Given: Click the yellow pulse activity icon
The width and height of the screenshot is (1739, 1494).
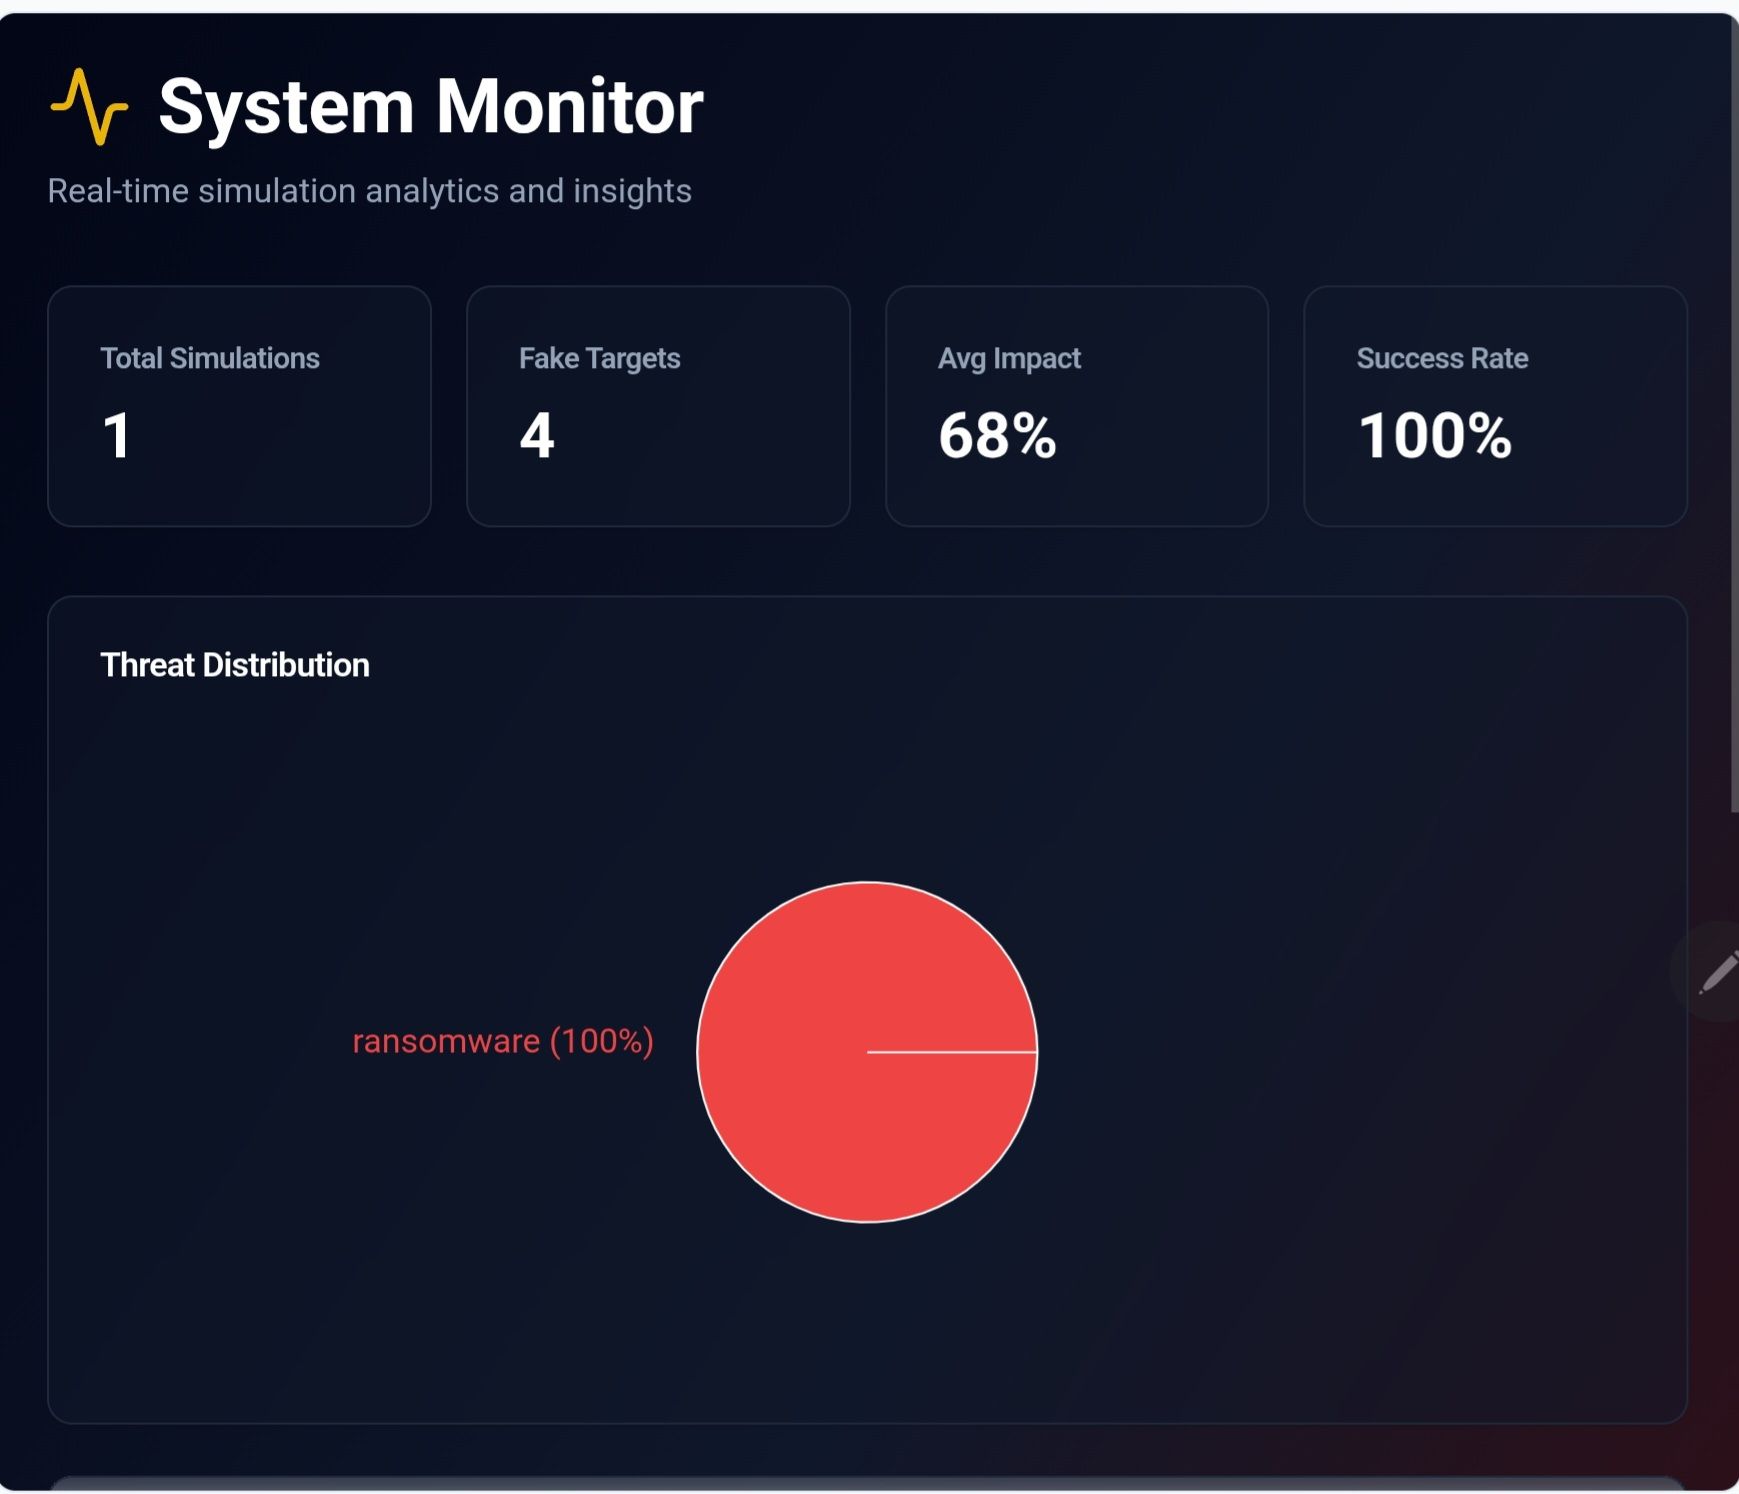Looking at the screenshot, I should pos(89,107).
